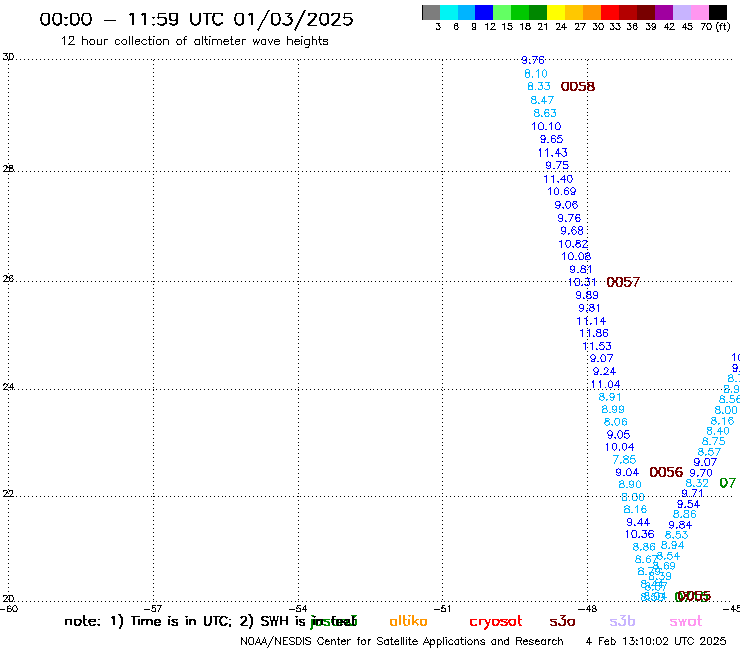Viewport: 740px width, 650px height.
Task: Select the 9.89 reading
Action: [x=587, y=295]
